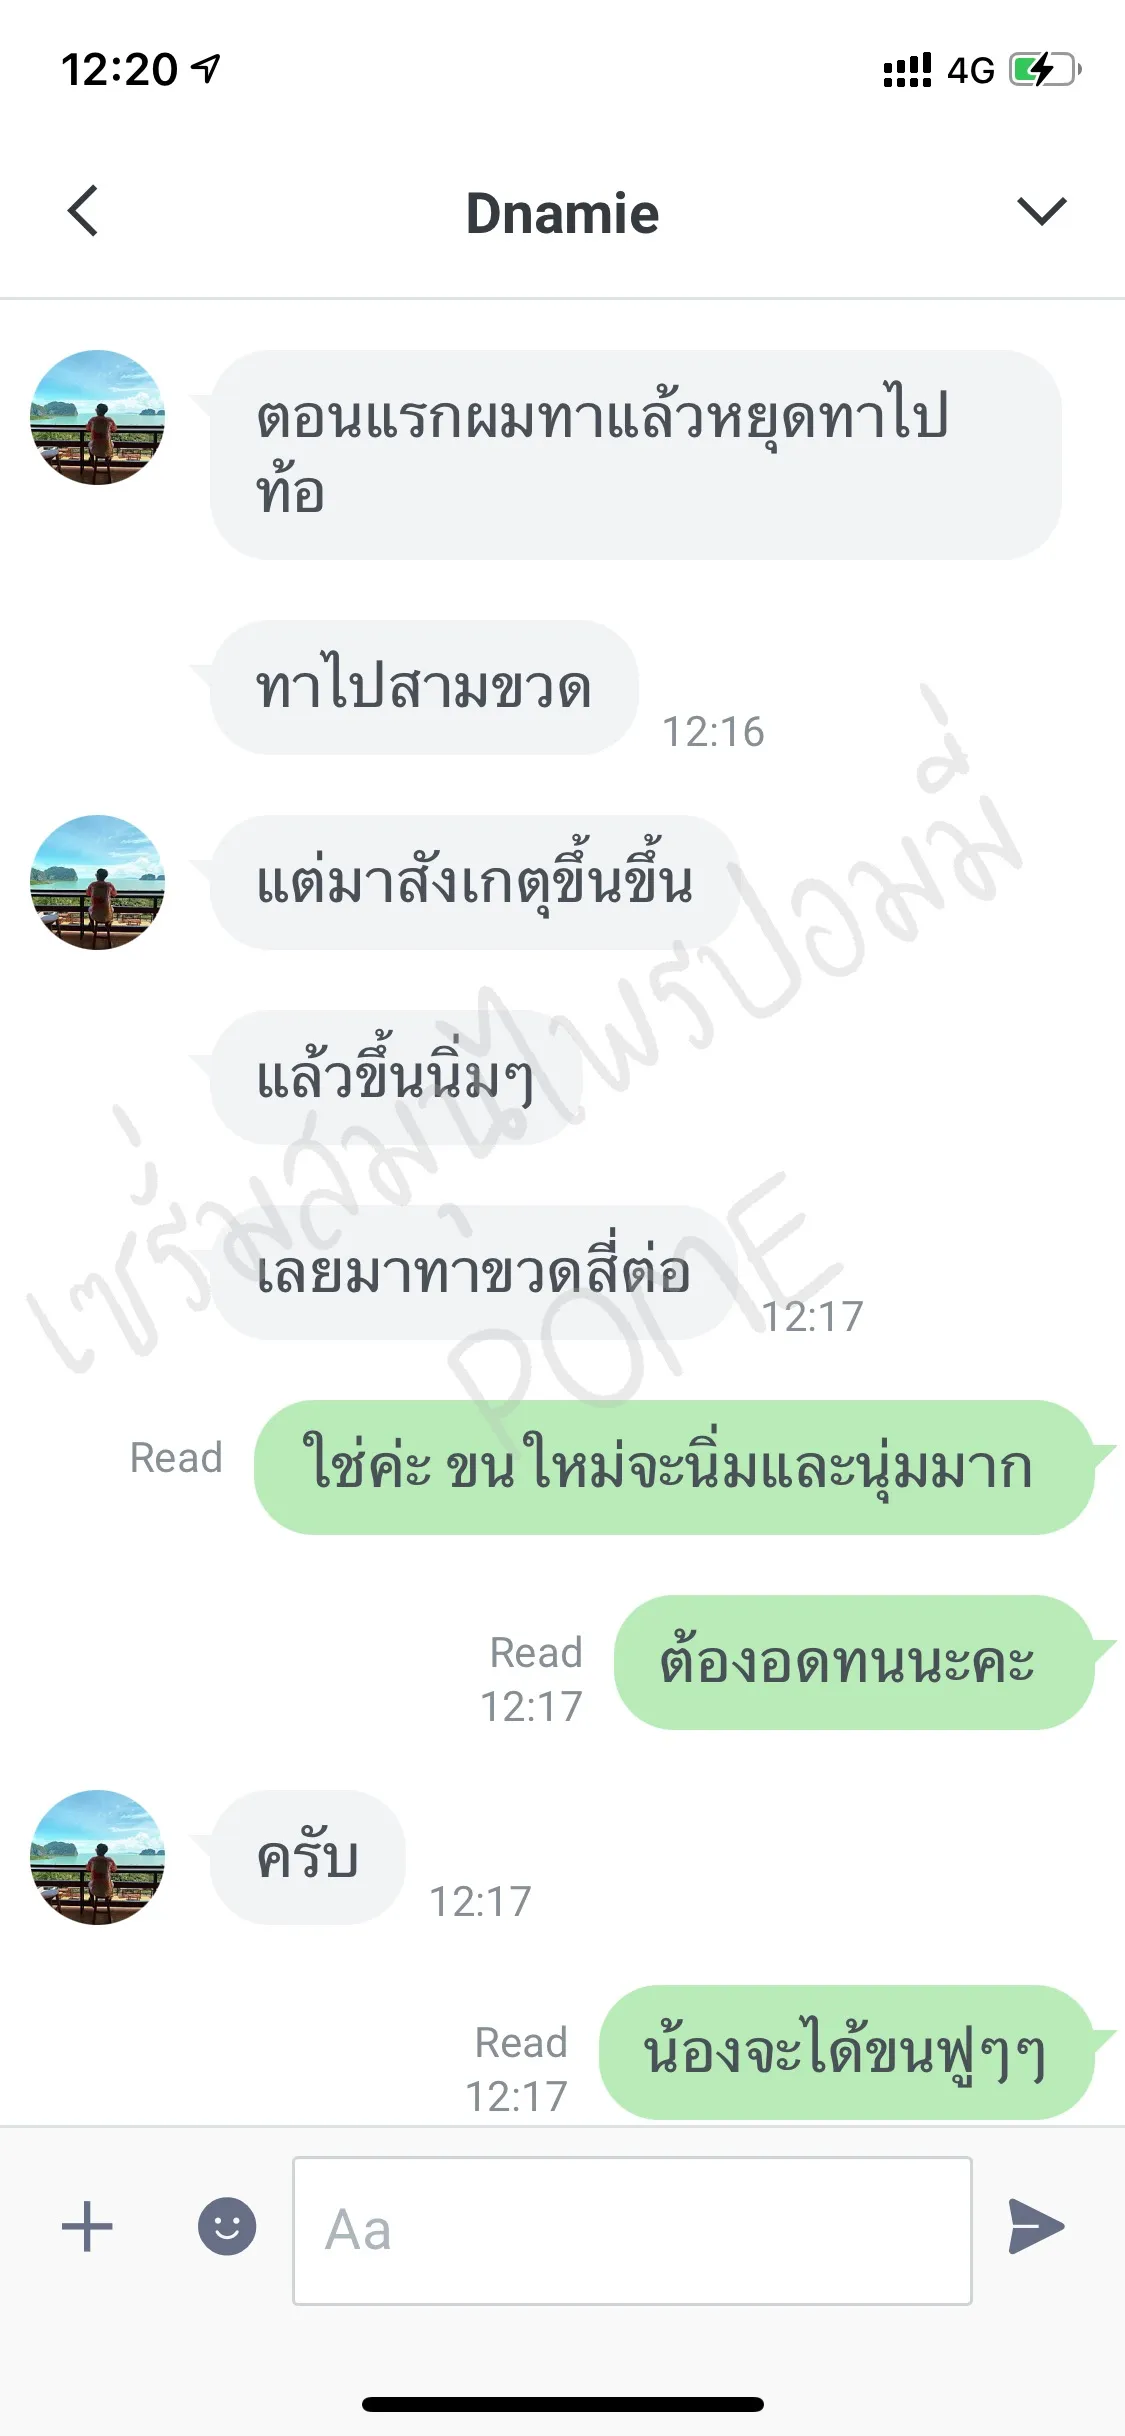Image resolution: width=1125 pixels, height=2436 pixels.
Task: Tap the battery charging status icon
Action: pyautogui.click(x=1045, y=69)
